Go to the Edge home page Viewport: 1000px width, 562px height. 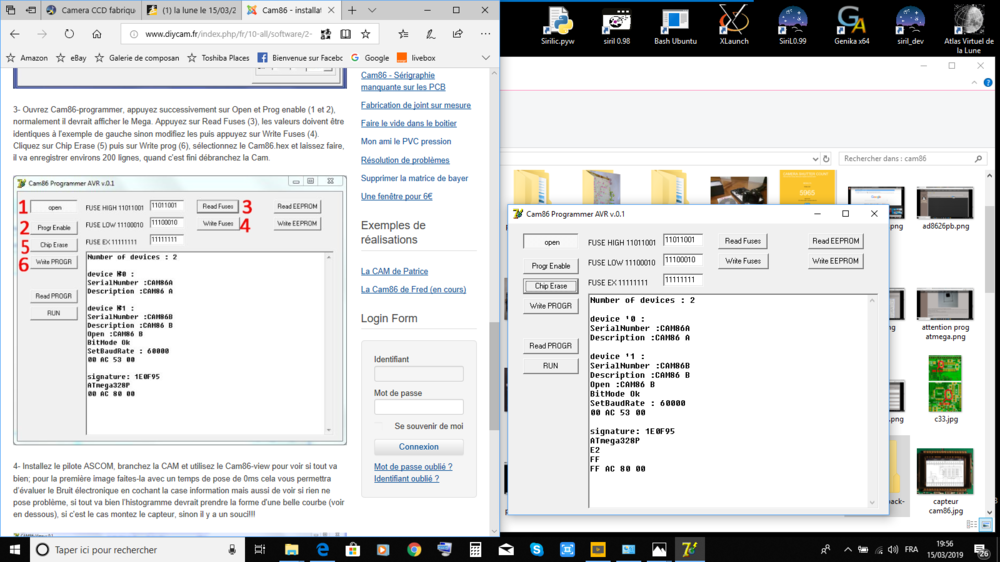click(97, 34)
